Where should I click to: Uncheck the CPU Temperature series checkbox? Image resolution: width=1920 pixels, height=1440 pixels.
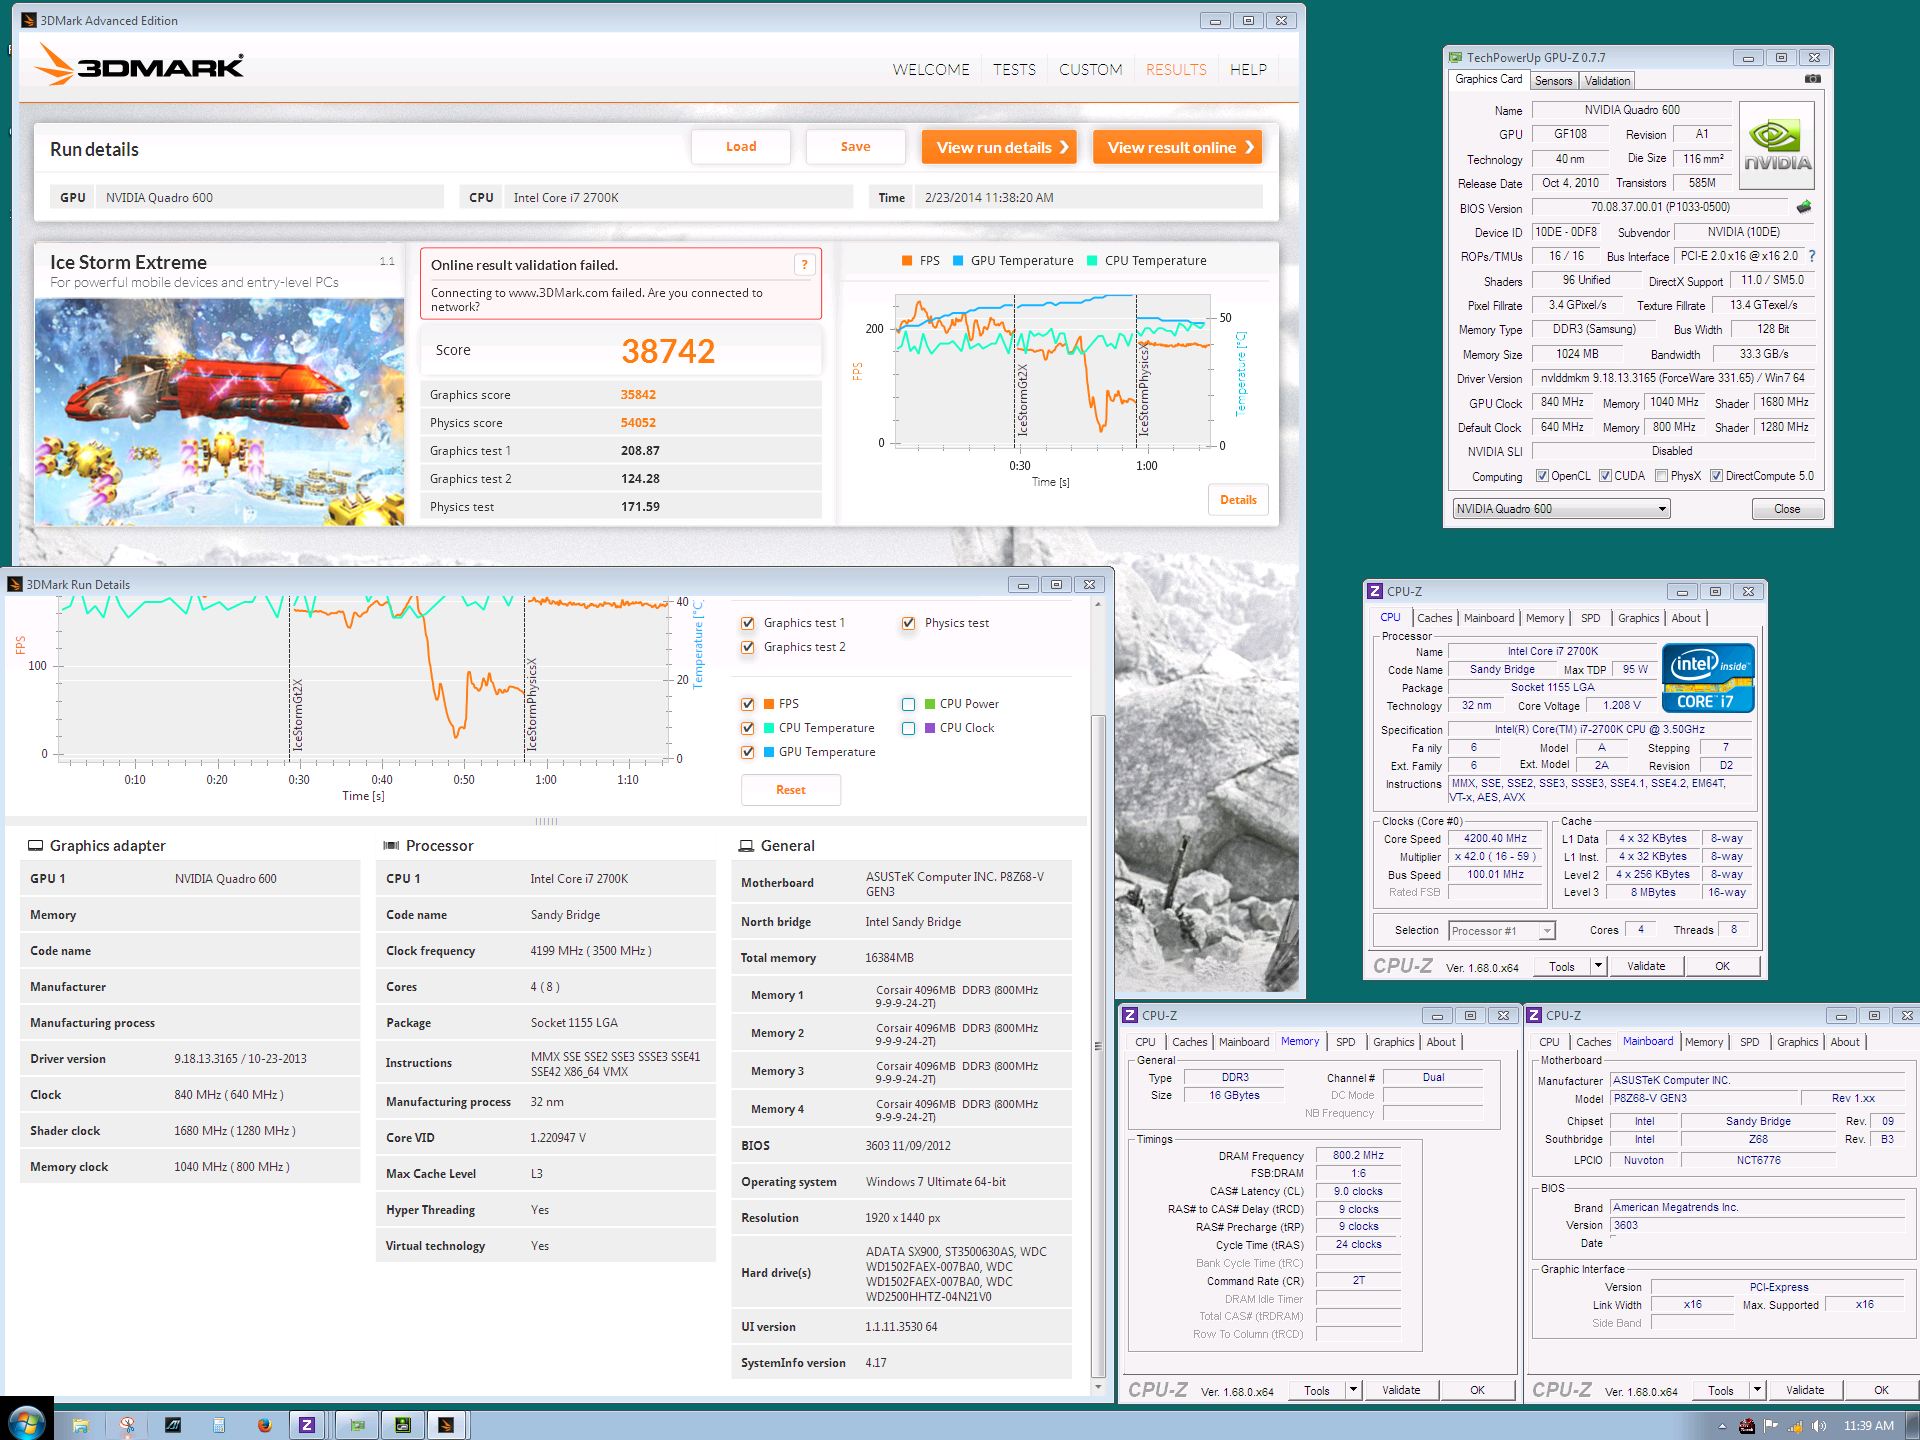coord(747,728)
